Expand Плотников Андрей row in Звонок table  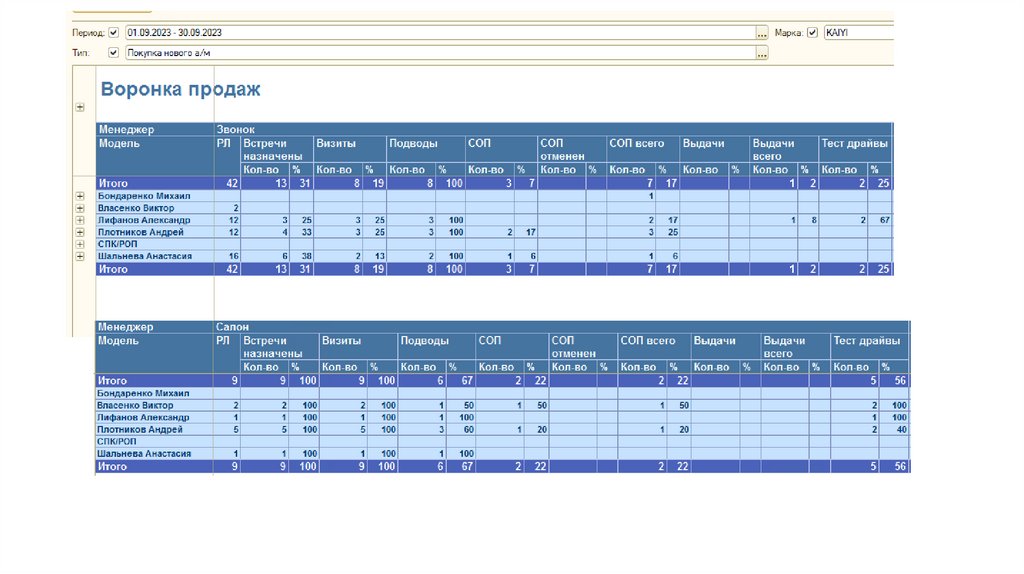(x=80, y=232)
